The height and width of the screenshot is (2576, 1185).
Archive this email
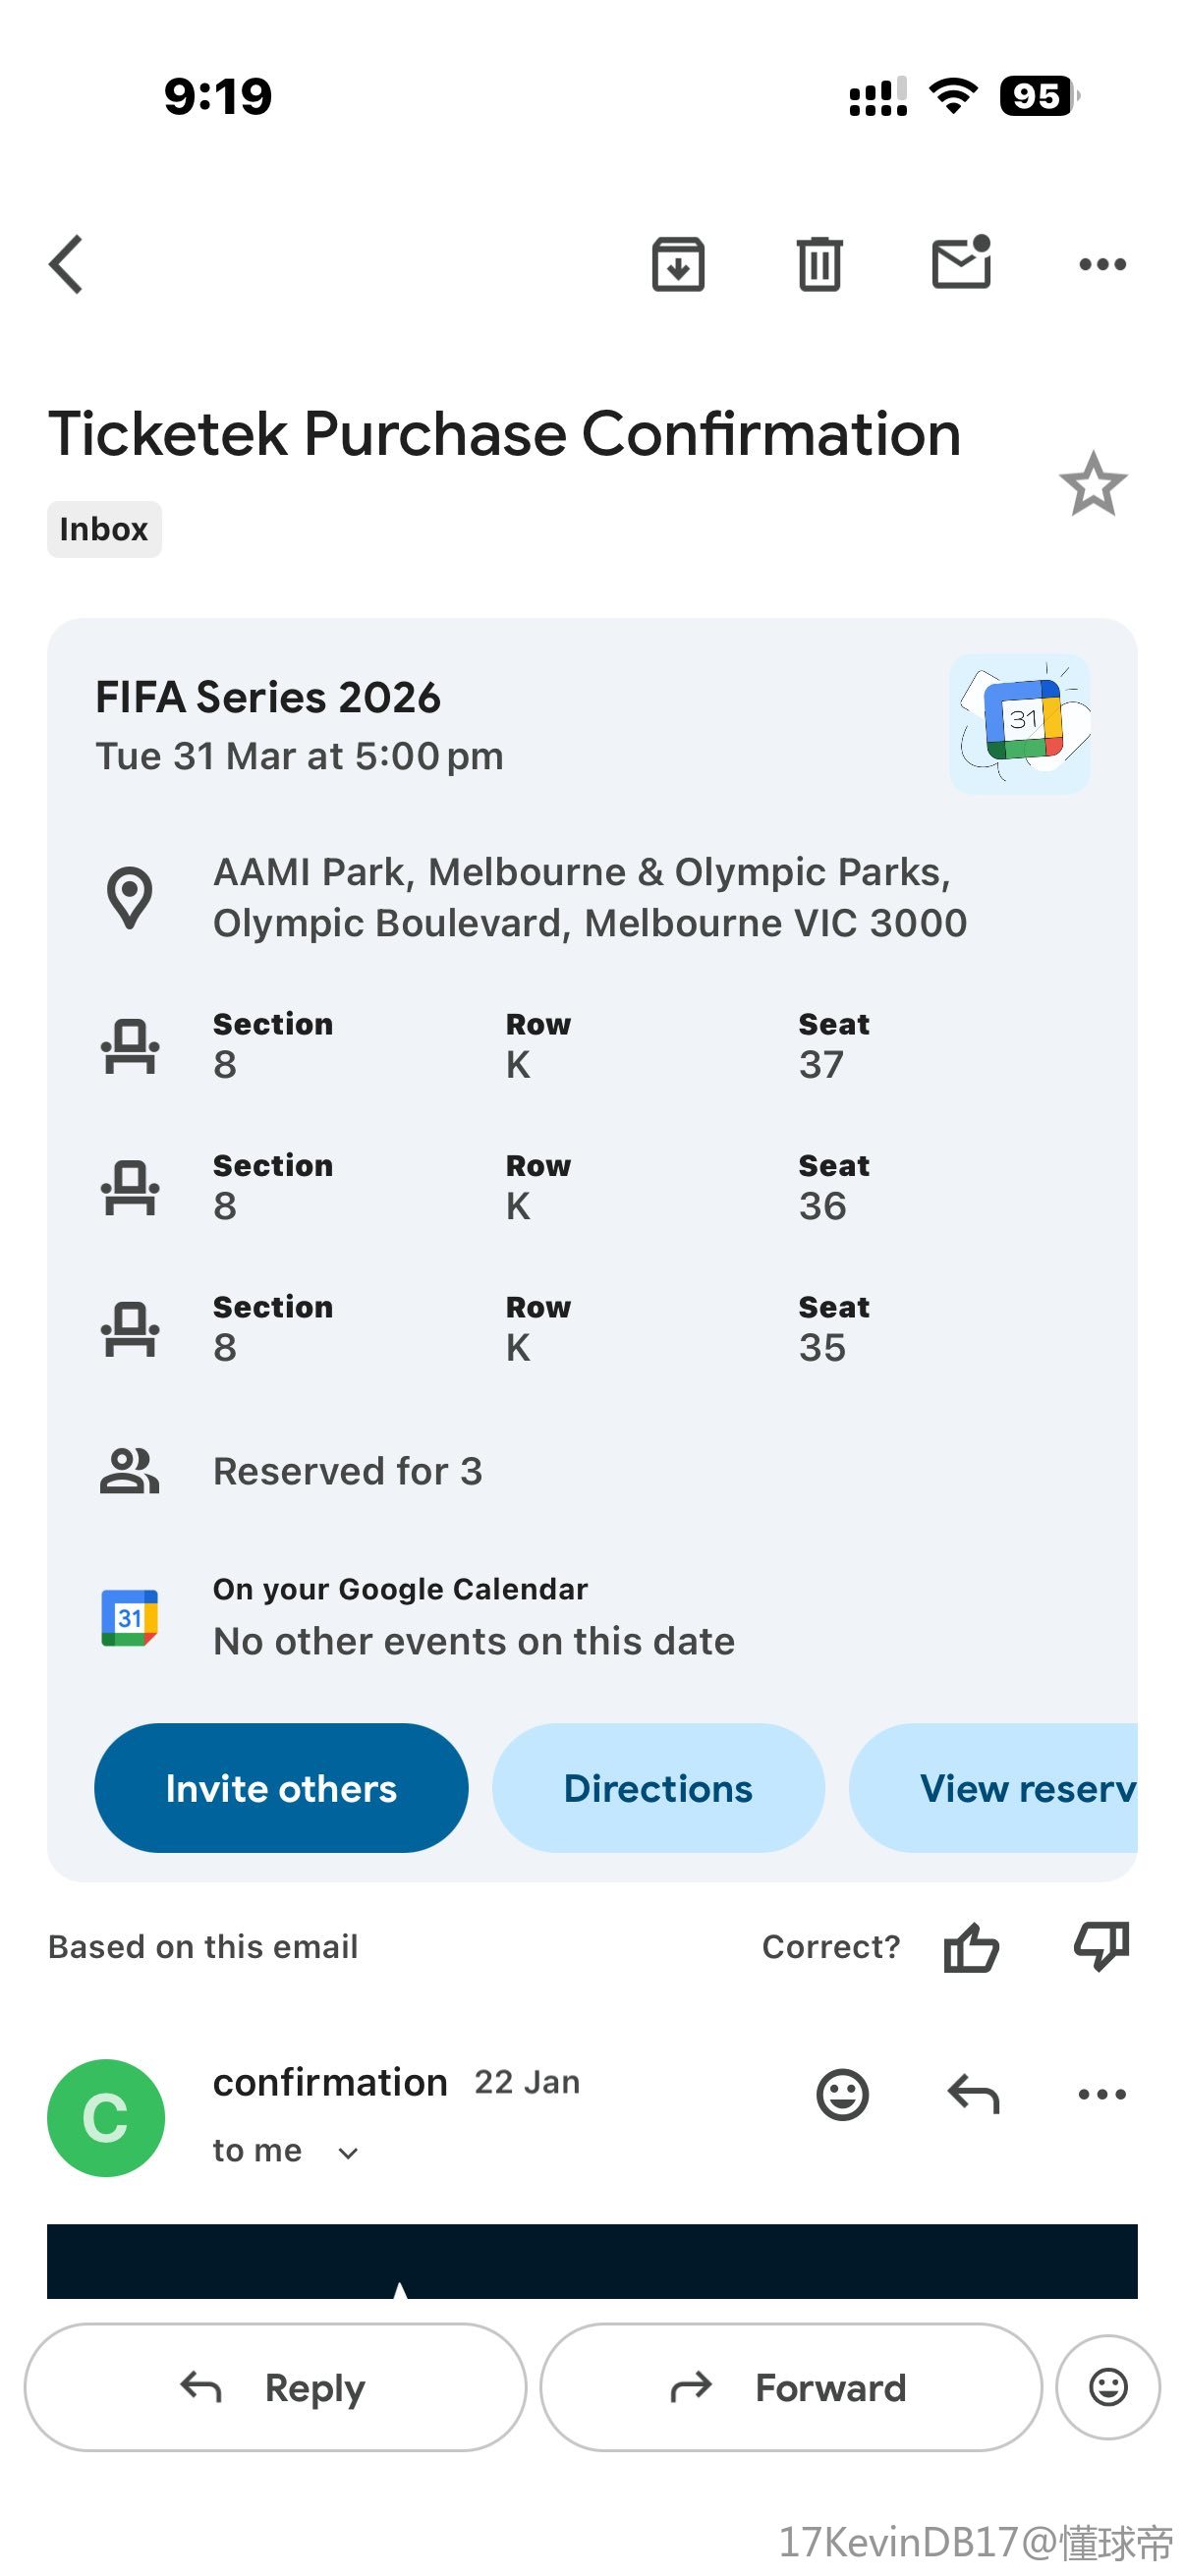coord(678,264)
